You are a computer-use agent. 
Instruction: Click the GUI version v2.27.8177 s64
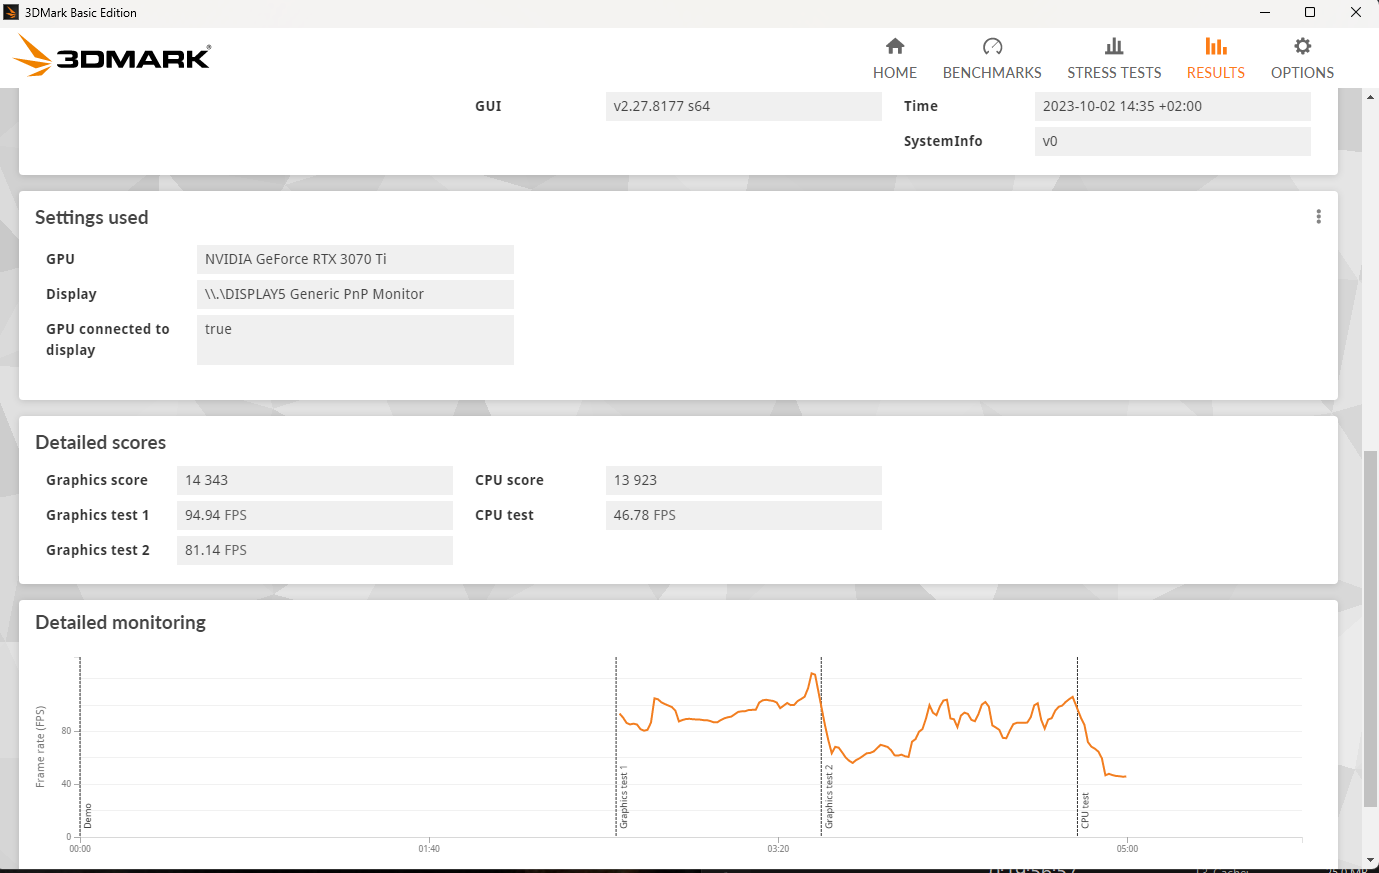(x=744, y=106)
